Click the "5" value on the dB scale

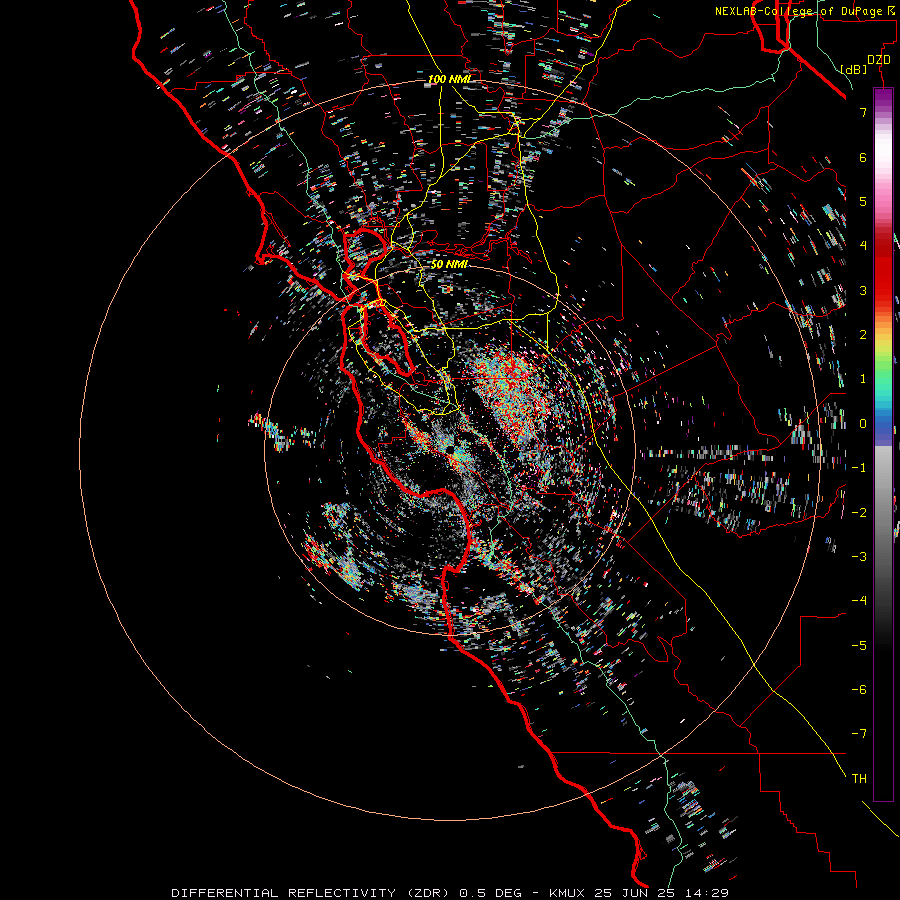pos(863,201)
